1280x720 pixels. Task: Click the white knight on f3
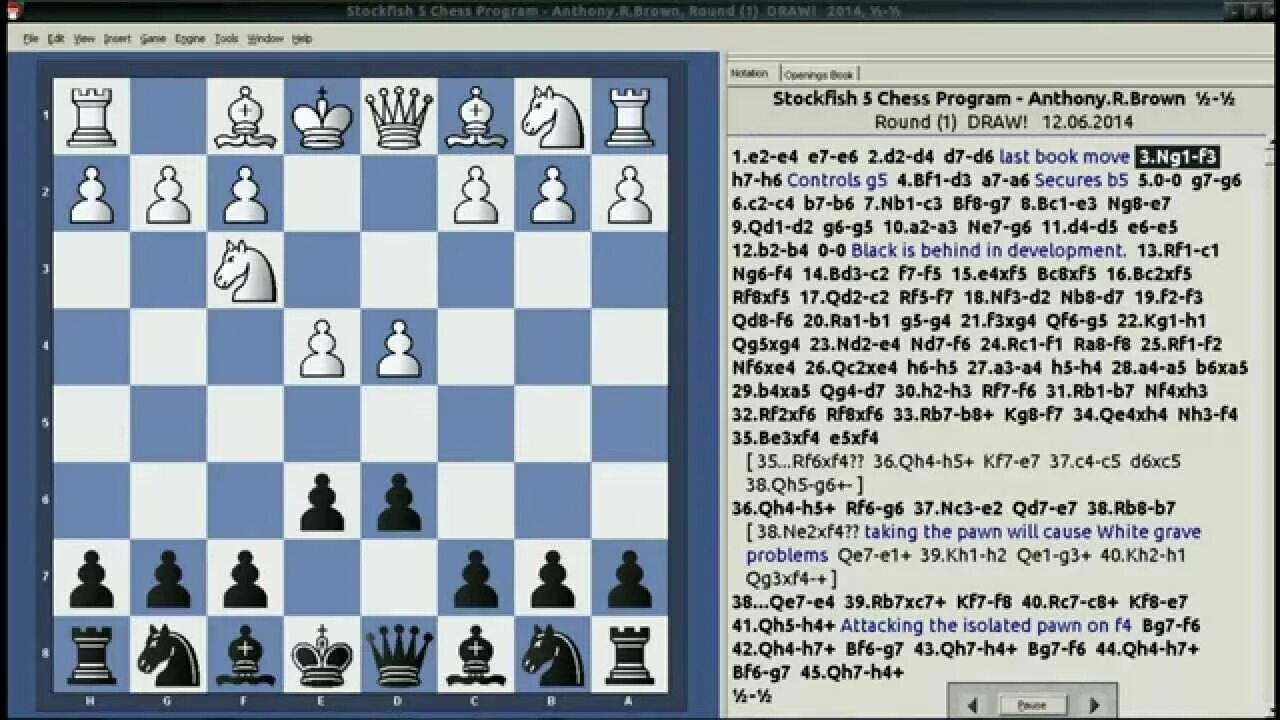click(x=245, y=270)
